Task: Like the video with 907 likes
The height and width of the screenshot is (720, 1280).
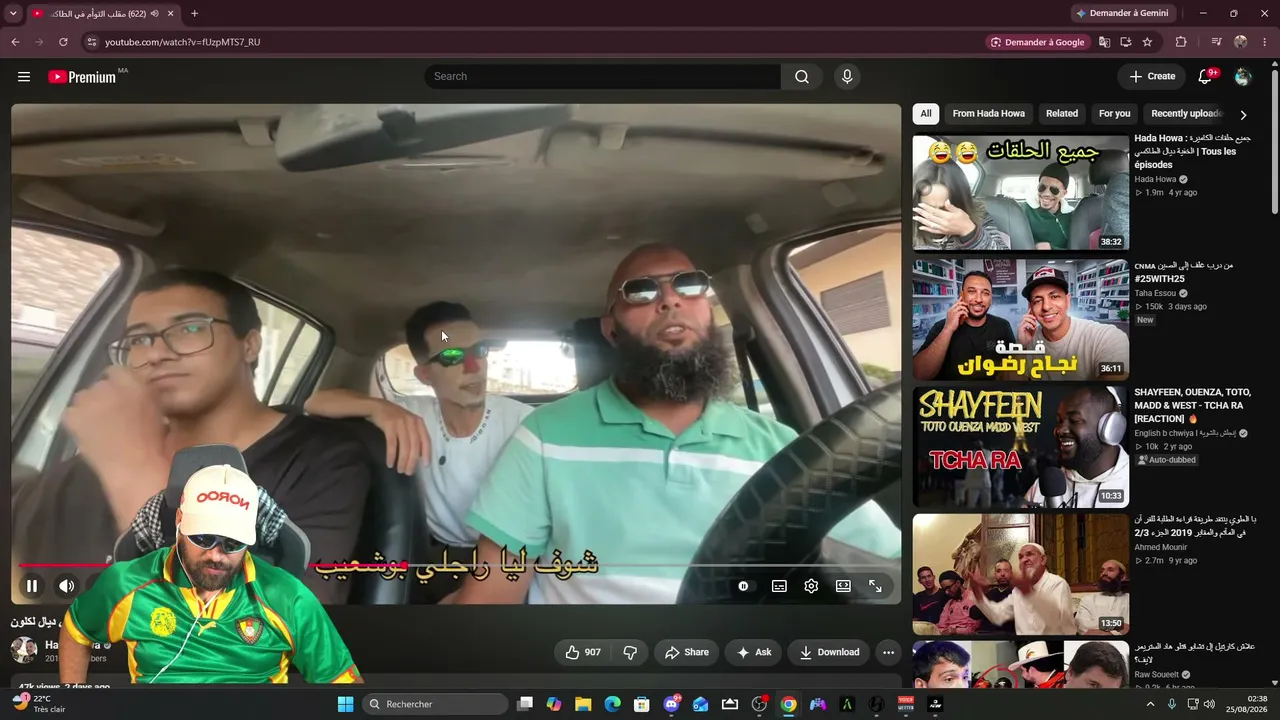Action: pos(583,652)
